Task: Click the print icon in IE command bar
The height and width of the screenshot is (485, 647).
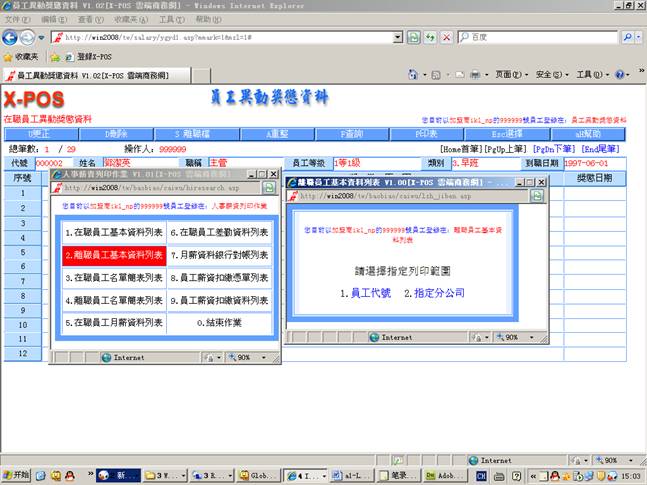Action: coord(476,75)
